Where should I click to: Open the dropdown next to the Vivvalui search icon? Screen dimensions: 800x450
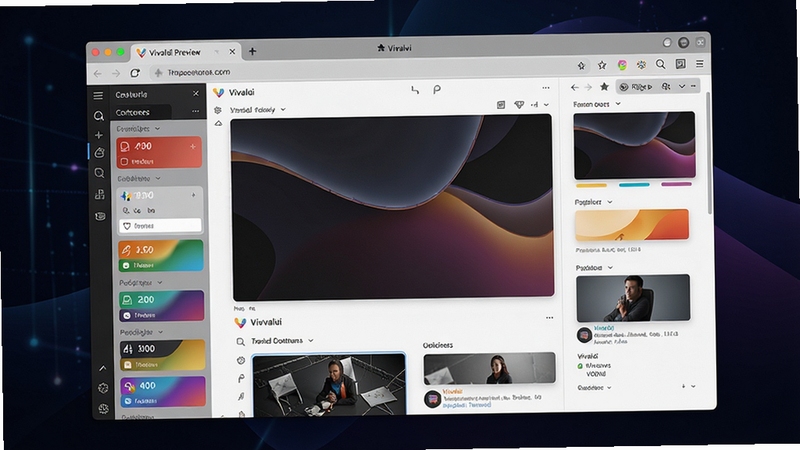pos(310,340)
